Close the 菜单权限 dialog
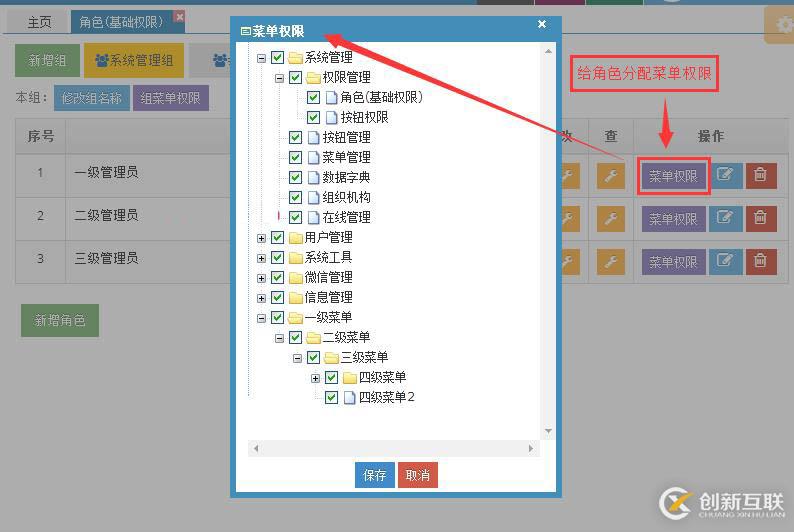This screenshot has height=532, width=794. point(542,24)
